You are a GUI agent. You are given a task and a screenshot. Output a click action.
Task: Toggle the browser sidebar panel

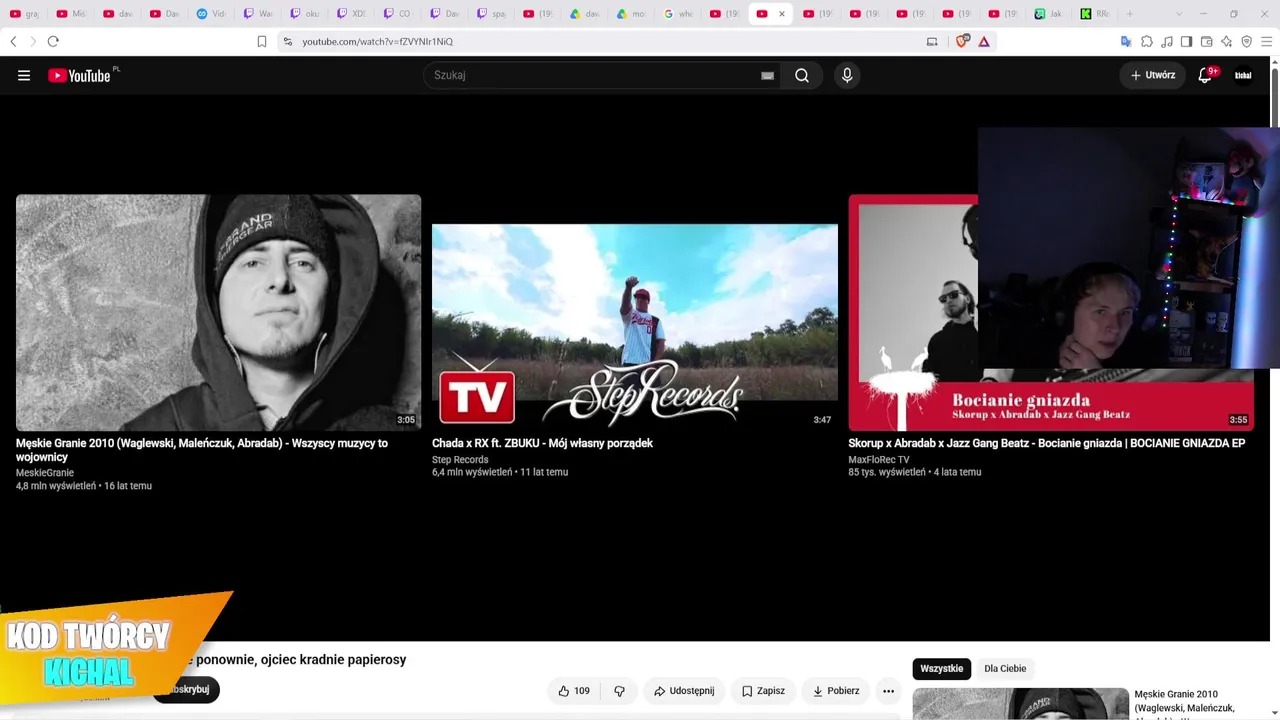[1186, 41]
